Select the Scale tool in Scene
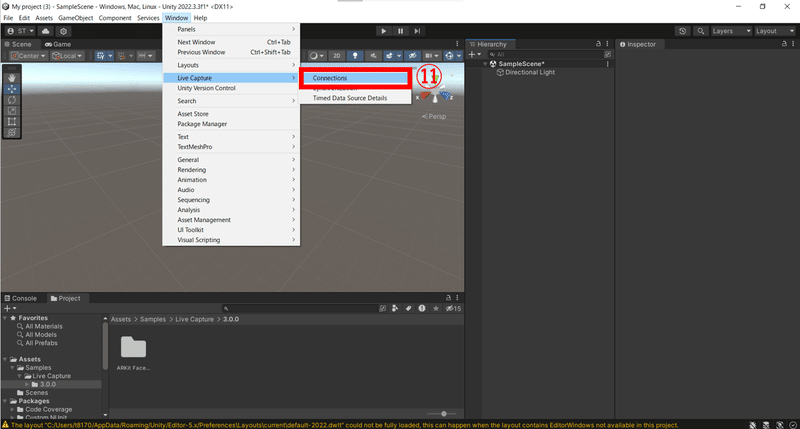The image size is (800, 429). pos(12,111)
